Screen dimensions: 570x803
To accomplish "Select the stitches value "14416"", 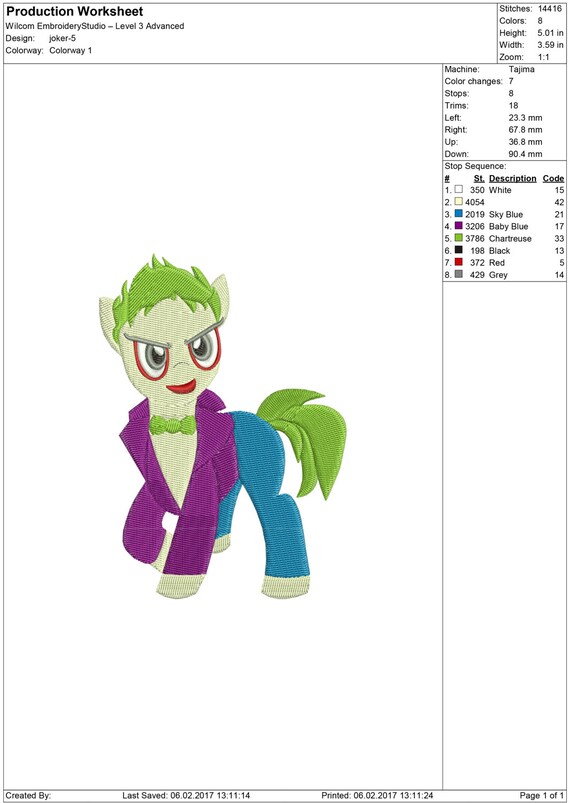I will tap(550, 9).
